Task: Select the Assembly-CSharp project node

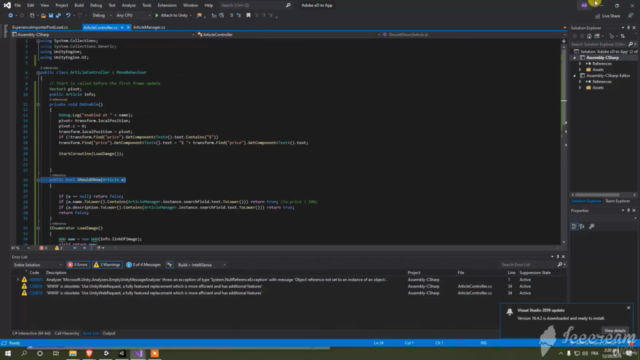Action: click(602, 58)
